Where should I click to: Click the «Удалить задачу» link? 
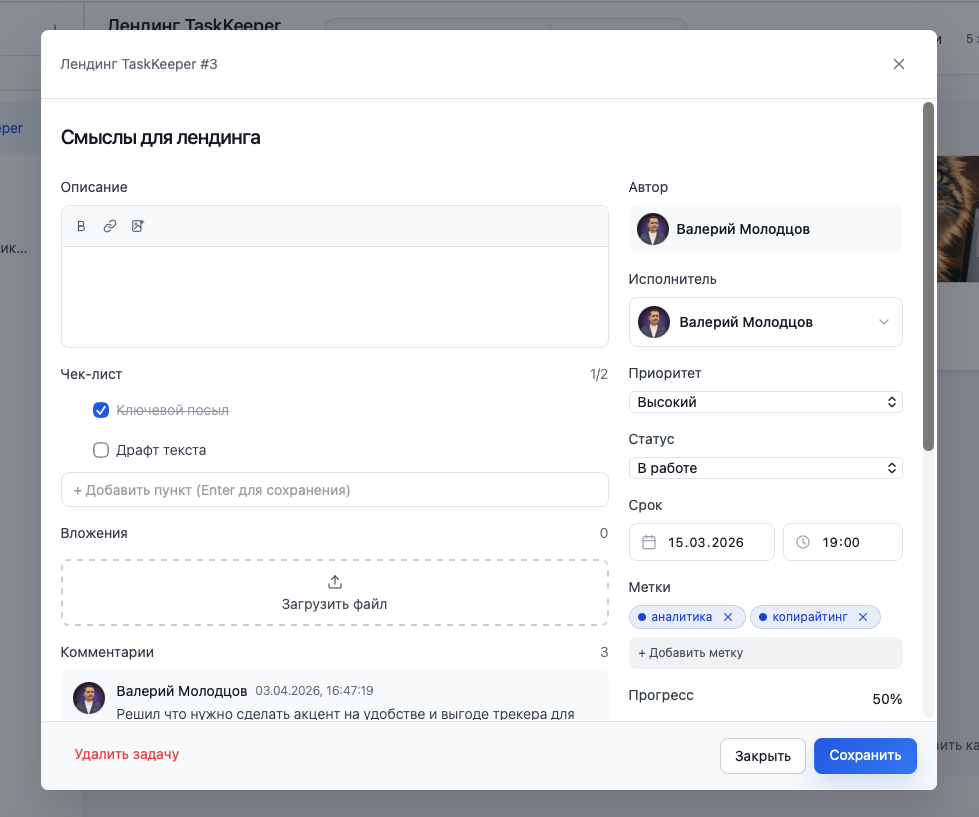[127, 754]
